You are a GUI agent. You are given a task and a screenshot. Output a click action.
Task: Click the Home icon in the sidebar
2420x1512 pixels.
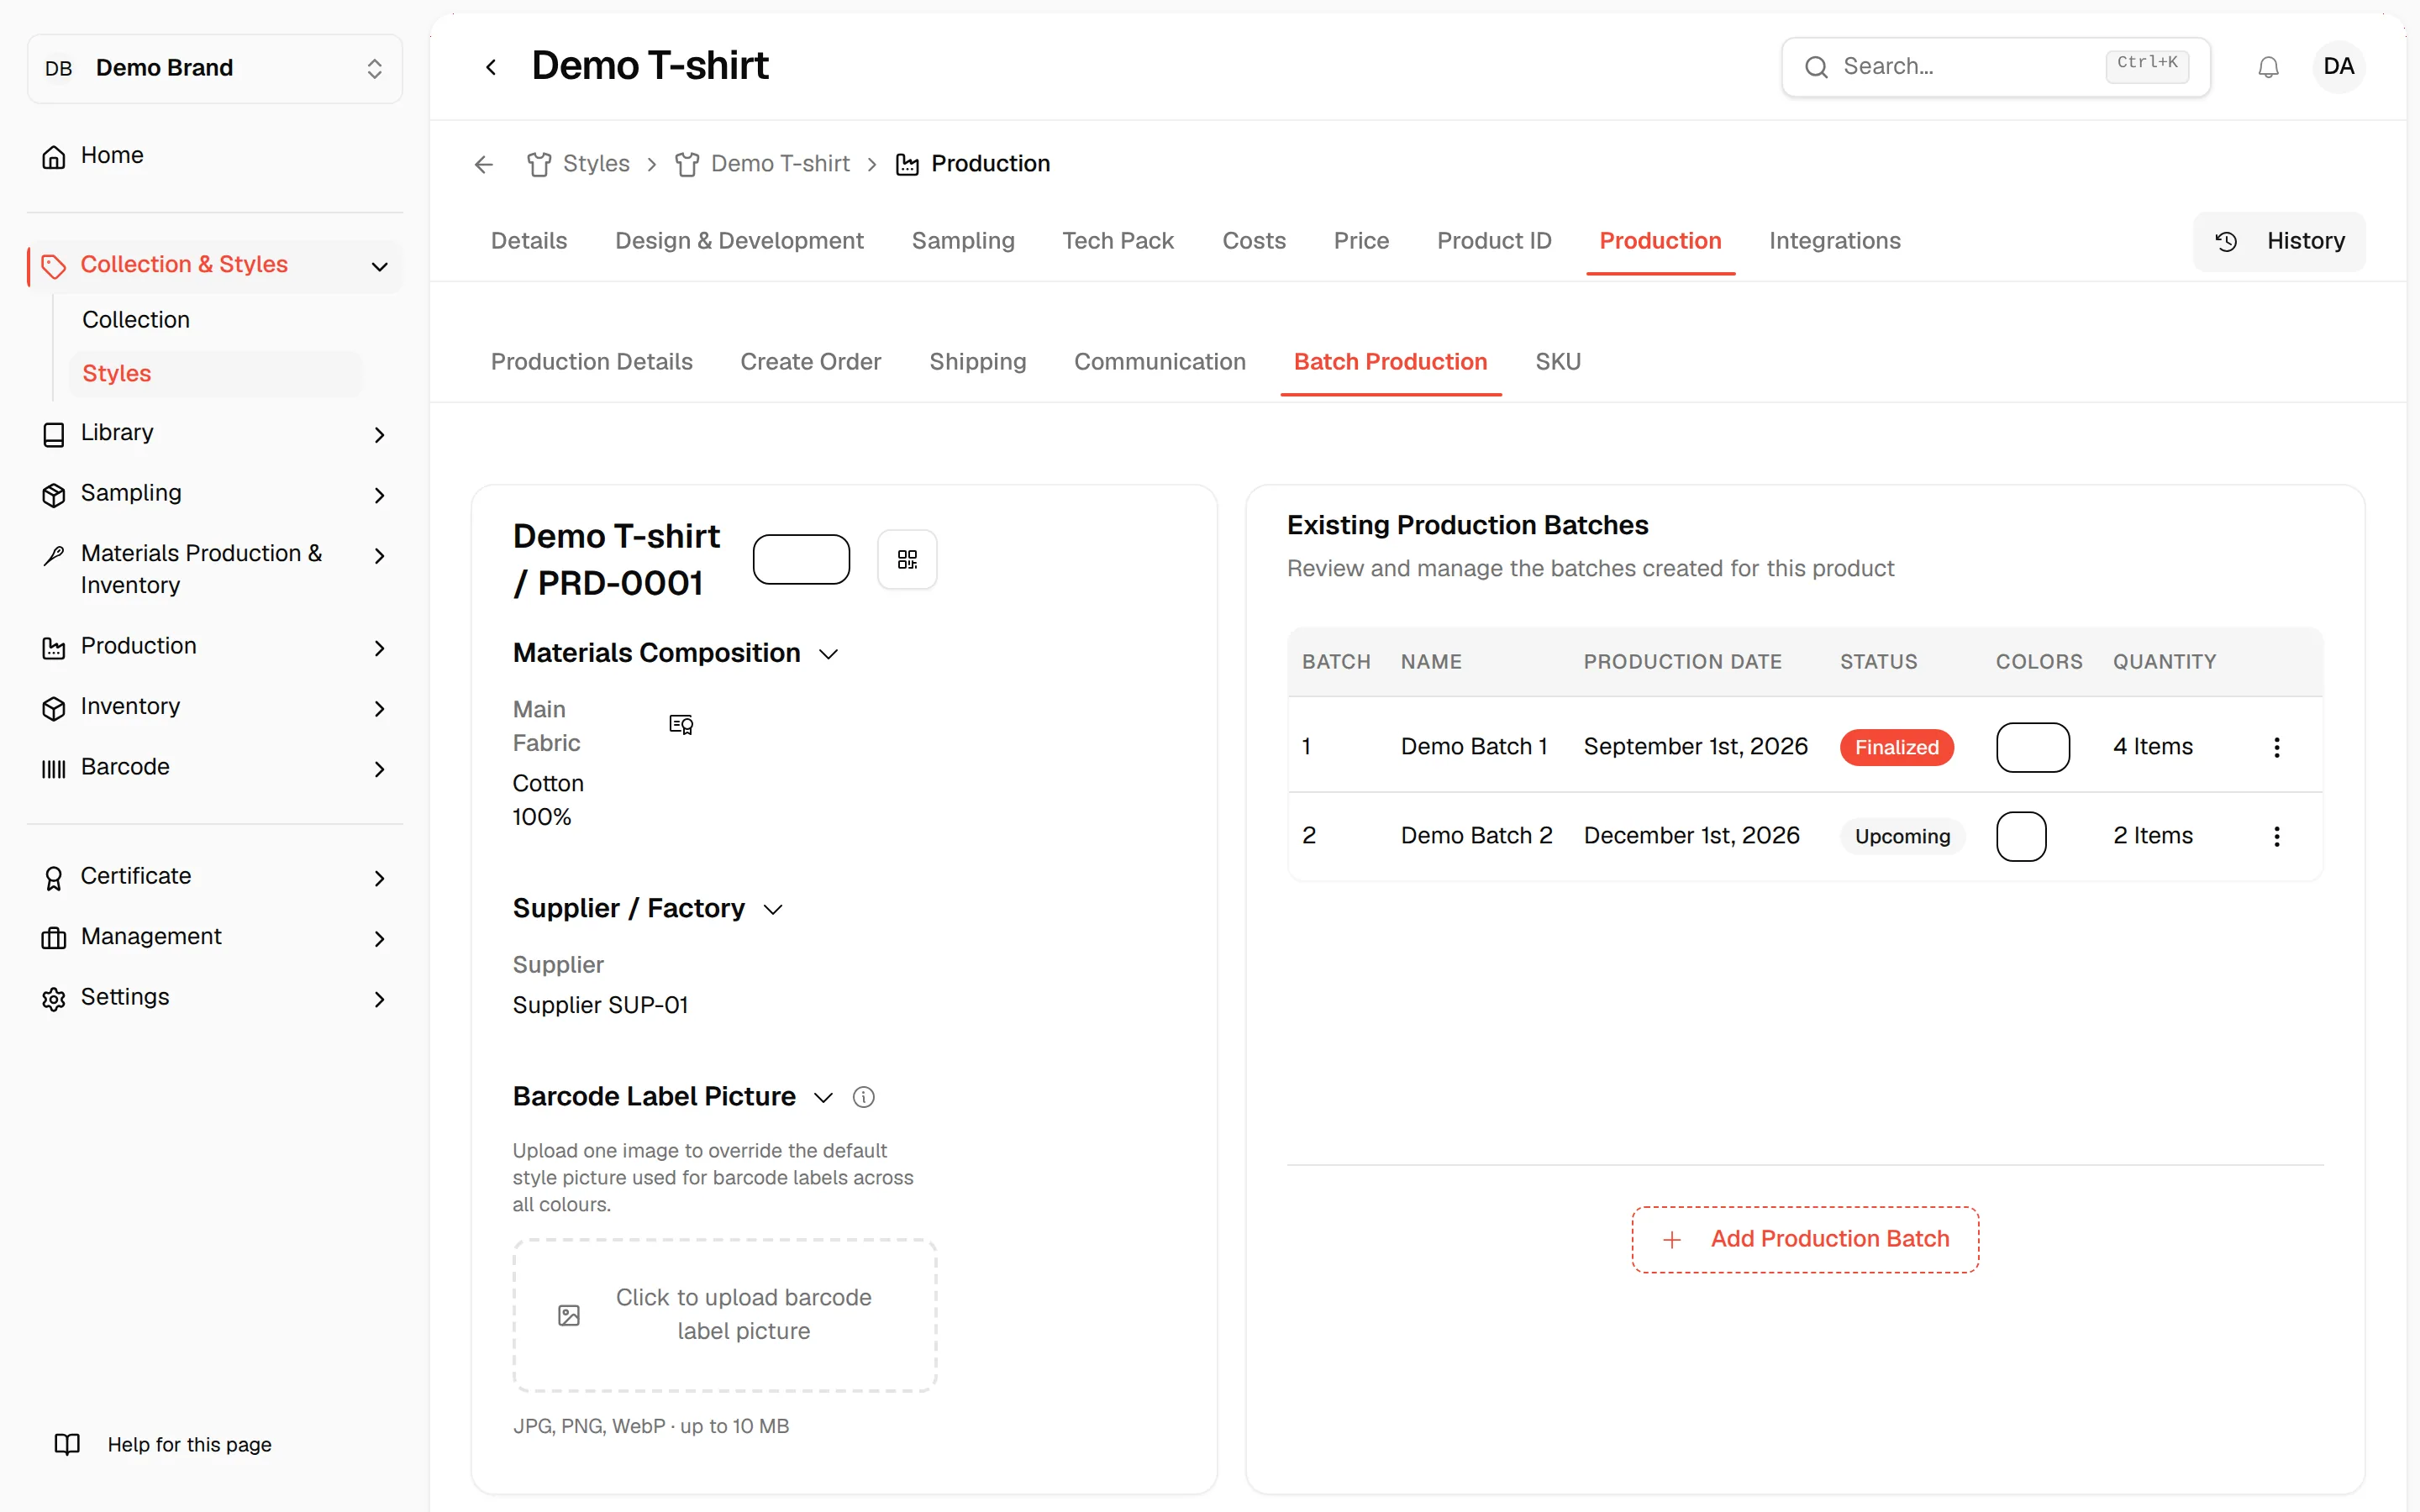click(x=54, y=156)
